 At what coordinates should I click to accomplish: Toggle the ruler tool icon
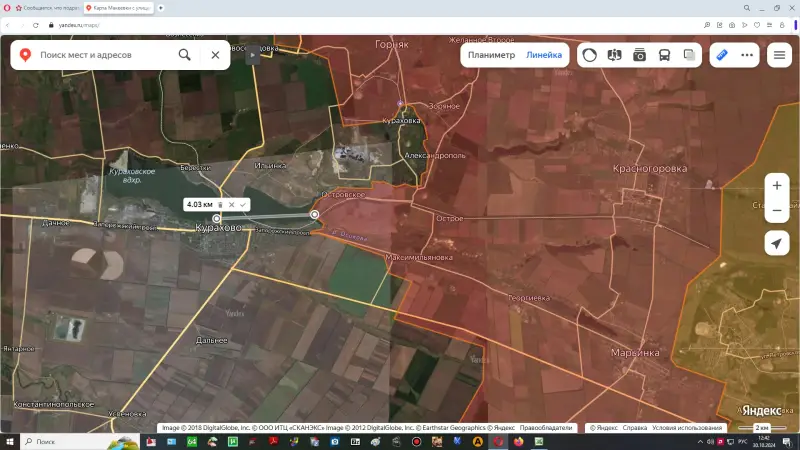(x=722, y=55)
